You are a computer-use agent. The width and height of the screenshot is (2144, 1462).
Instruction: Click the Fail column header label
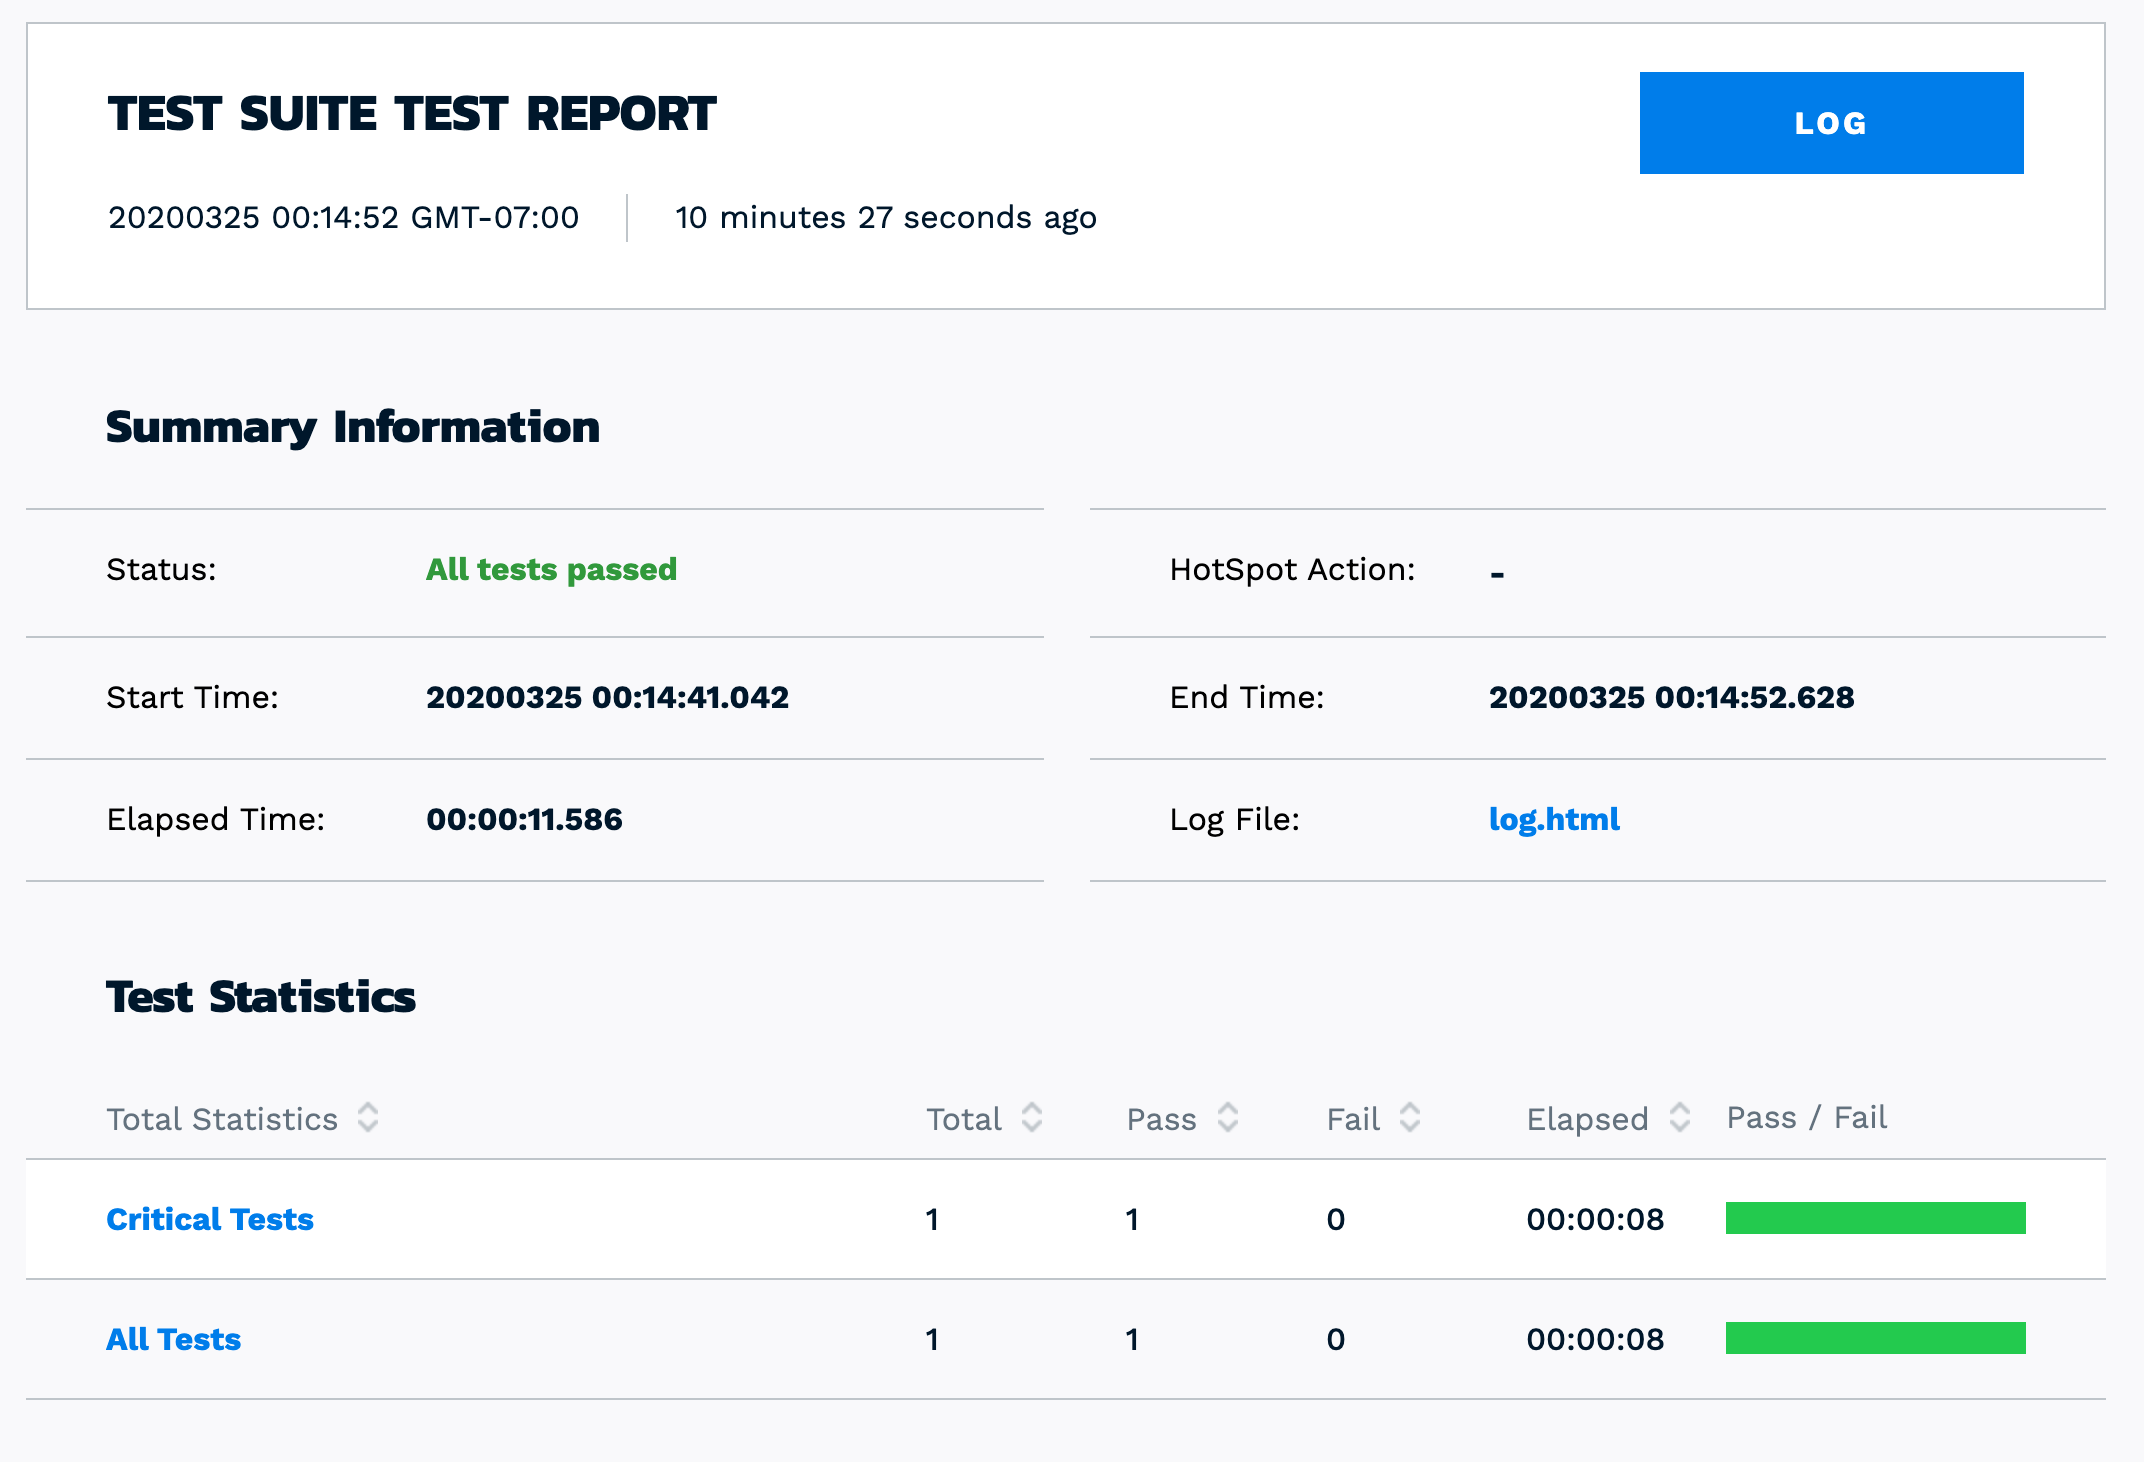click(x=1353, y=1119)
